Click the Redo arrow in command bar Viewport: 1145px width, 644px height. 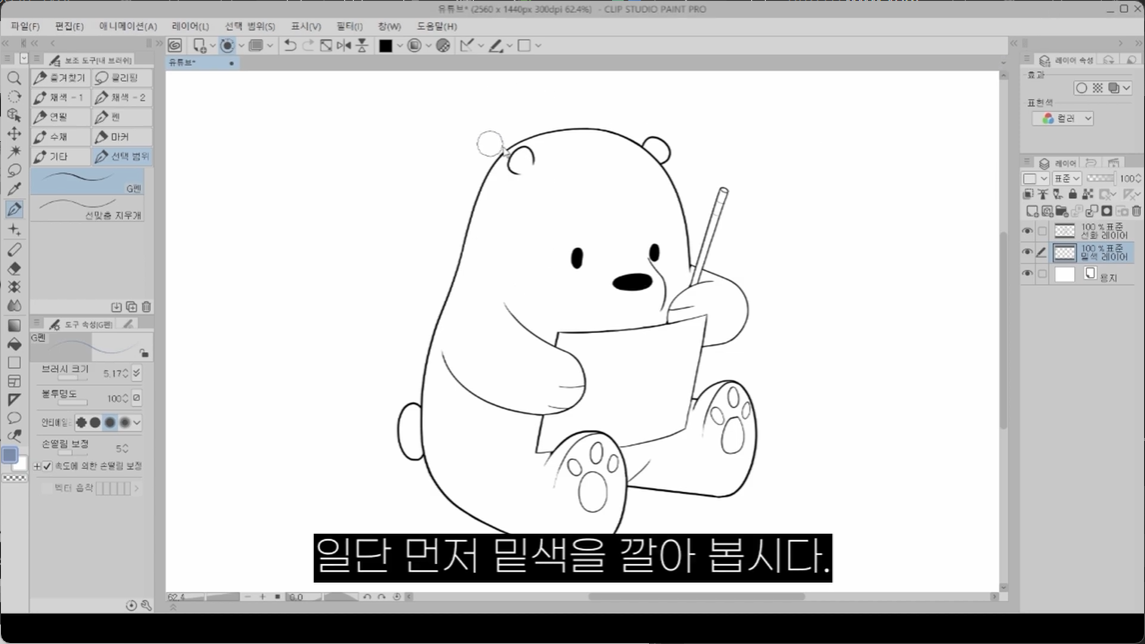tap(308, 45)
